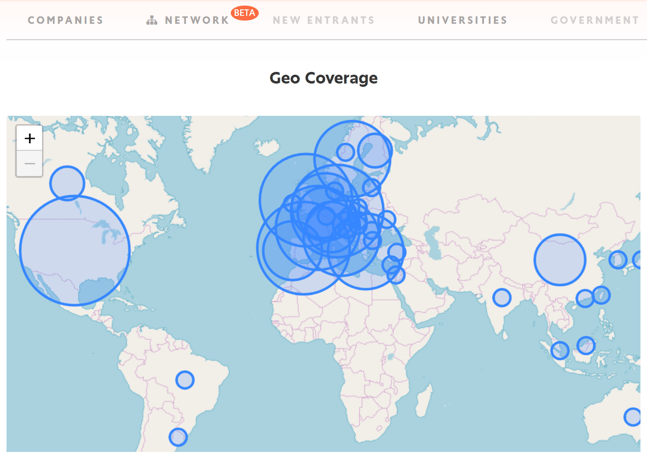Click the network hierarchy icon
The height and width of the screenshot is (458, 647).
click(x=152, y=20)
